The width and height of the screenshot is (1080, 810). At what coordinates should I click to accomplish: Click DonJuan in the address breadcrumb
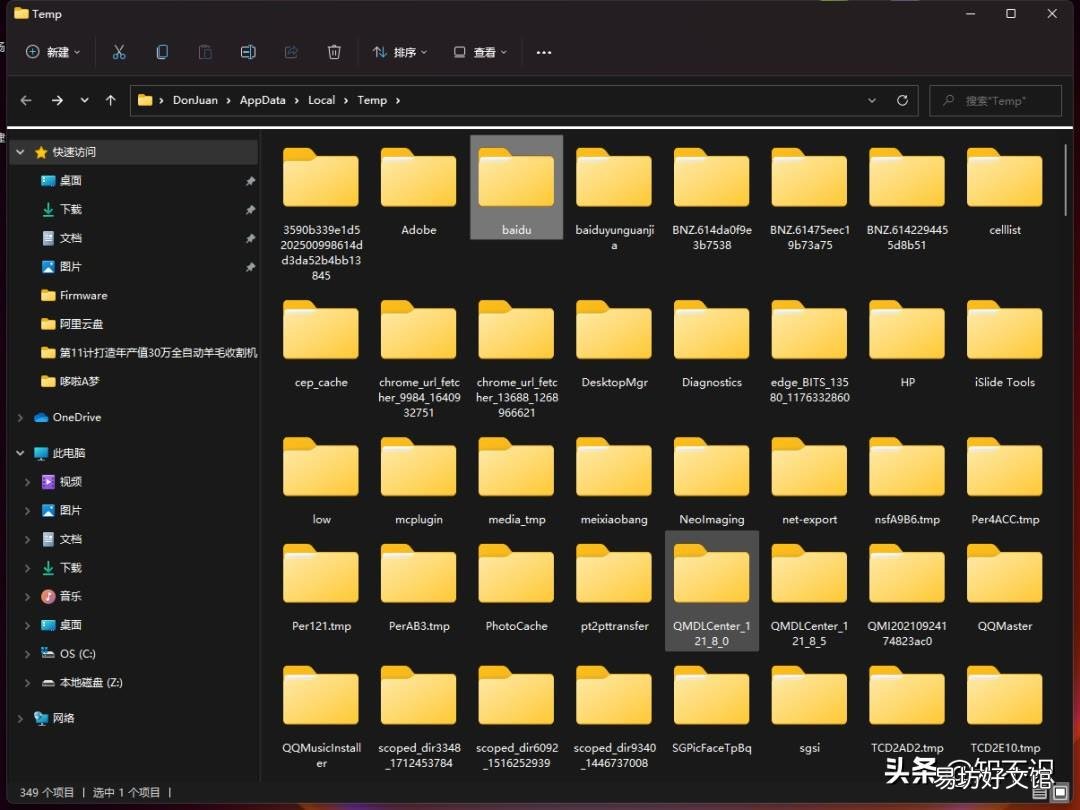195,101
